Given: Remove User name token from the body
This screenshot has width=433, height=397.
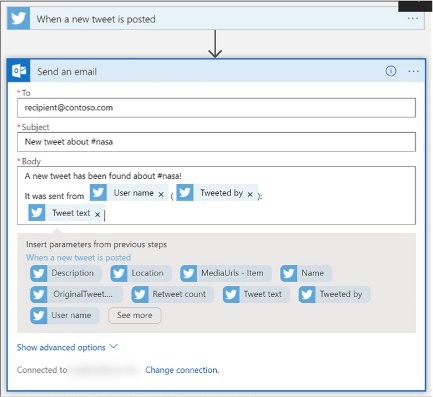Looking at the screenshot, I should coord(161,194).
